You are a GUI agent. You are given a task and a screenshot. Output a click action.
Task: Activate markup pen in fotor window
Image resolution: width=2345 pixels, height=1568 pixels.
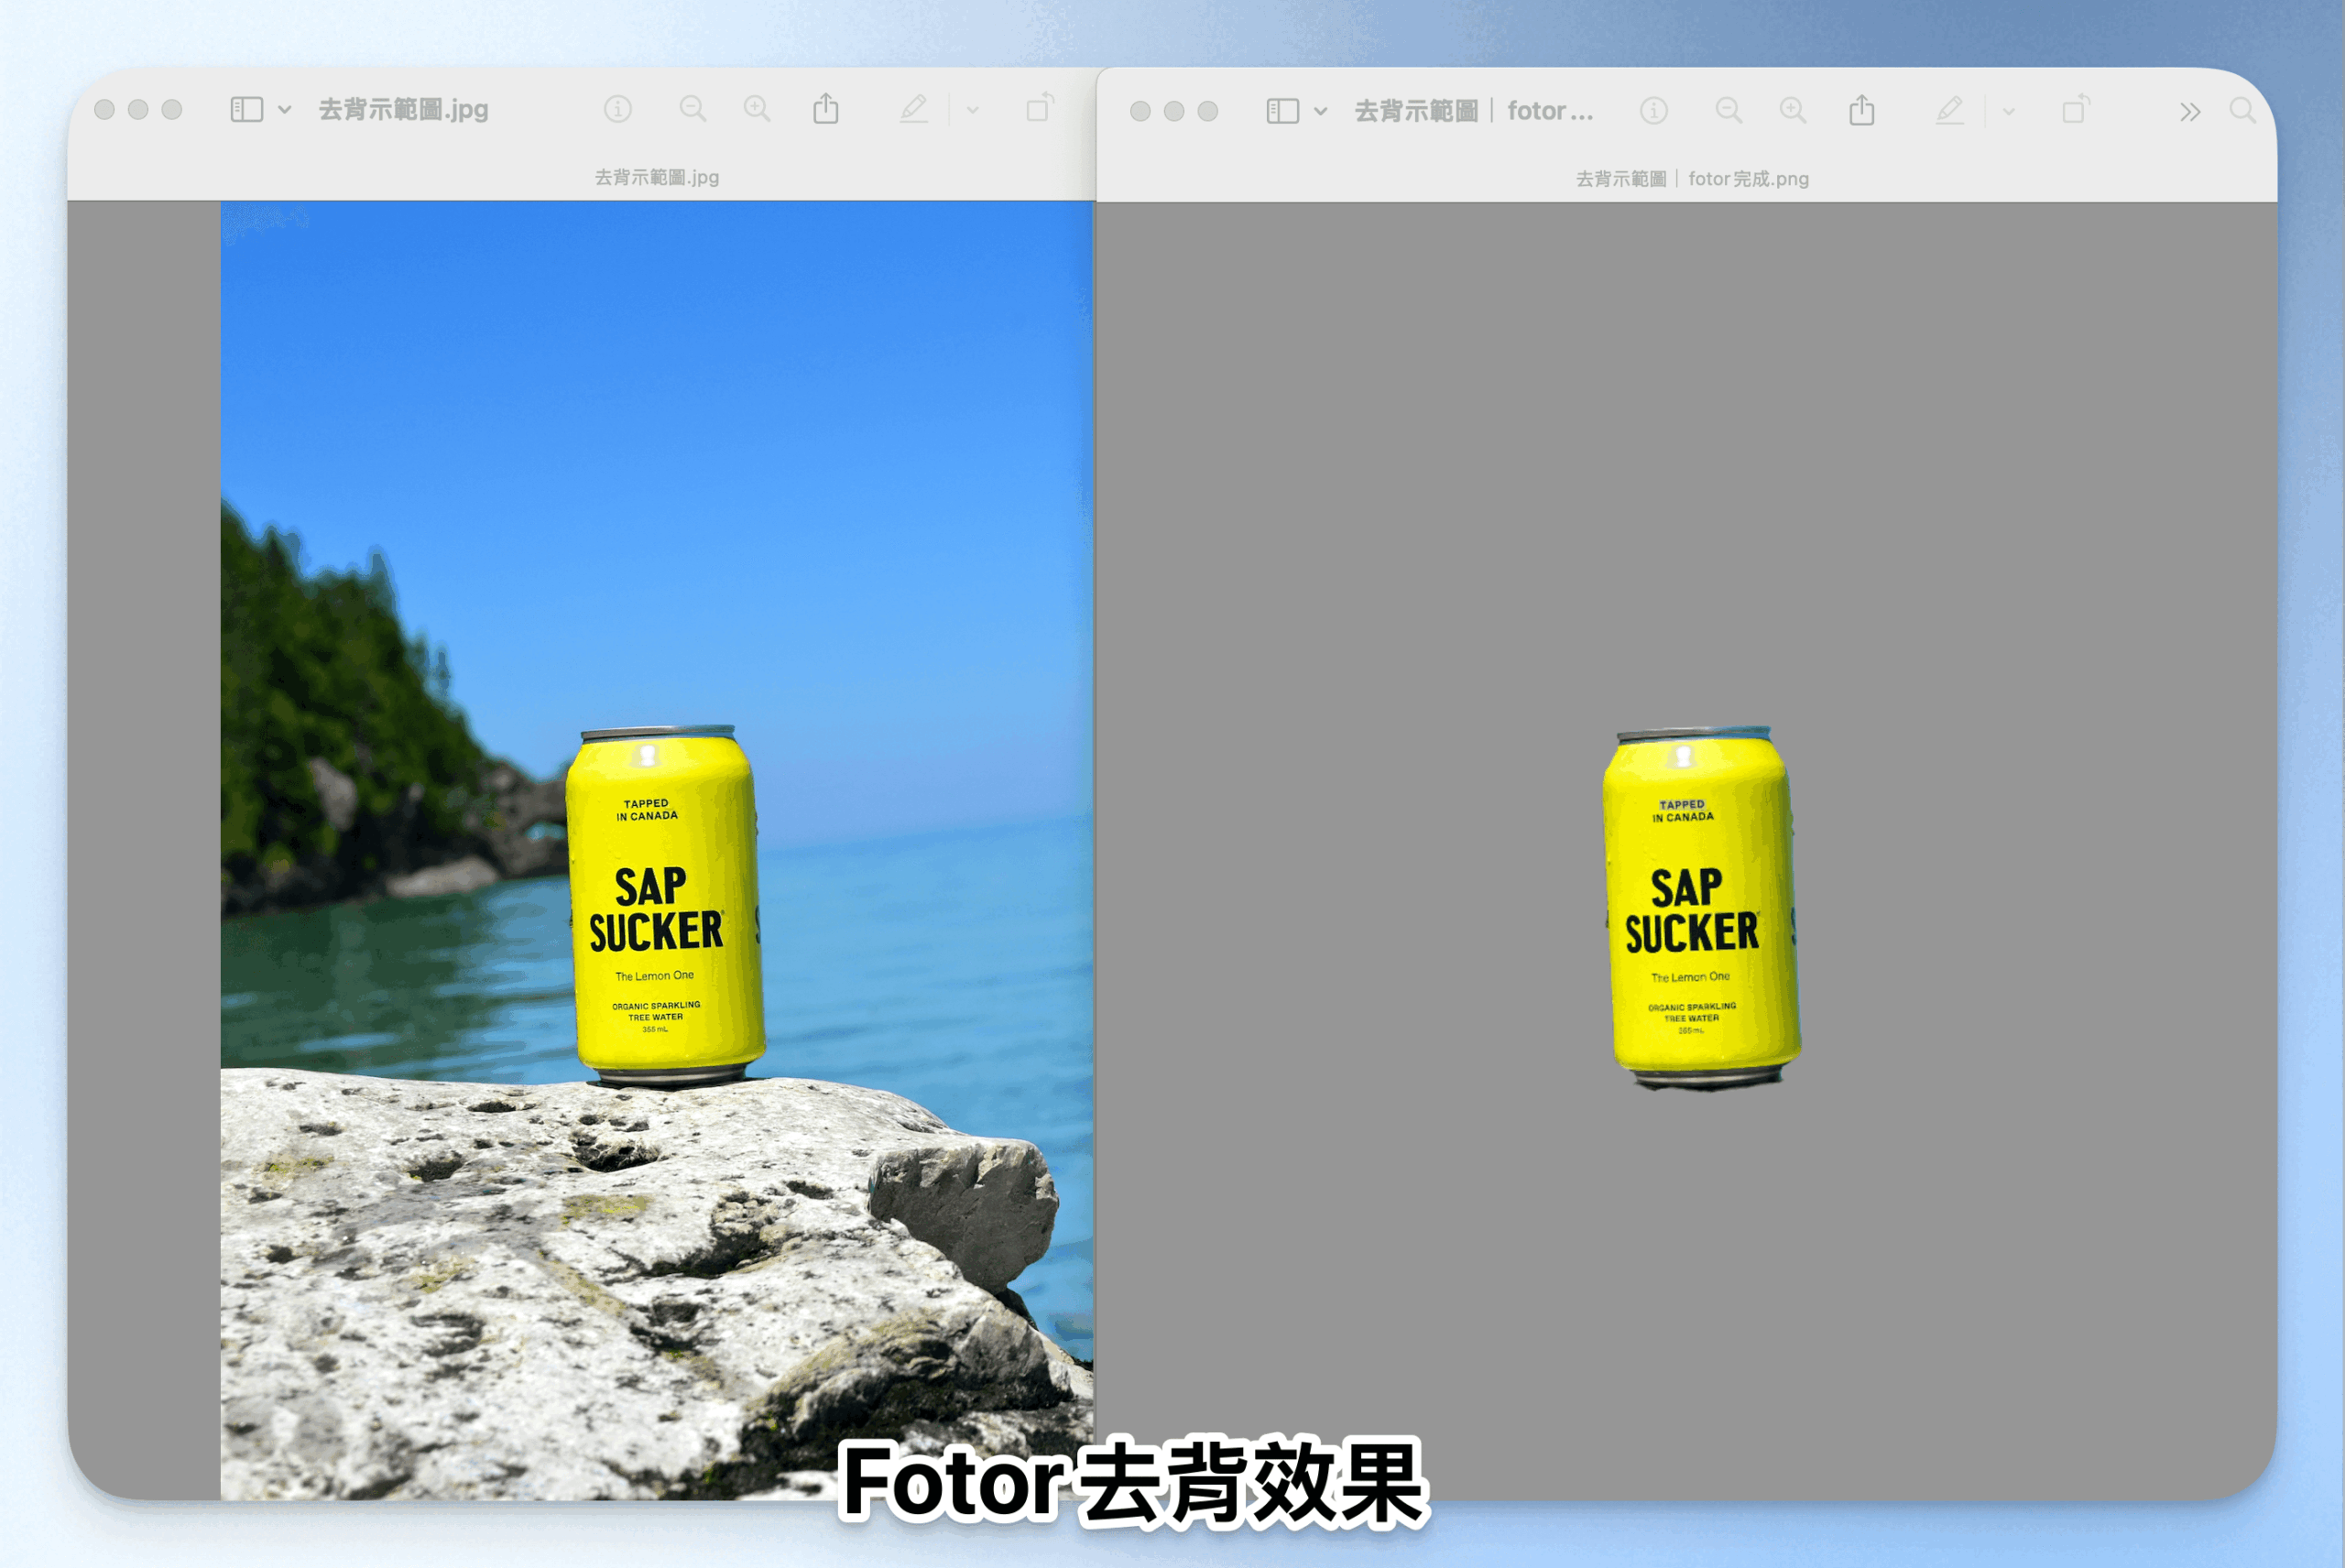click(x=1949, y=111)
